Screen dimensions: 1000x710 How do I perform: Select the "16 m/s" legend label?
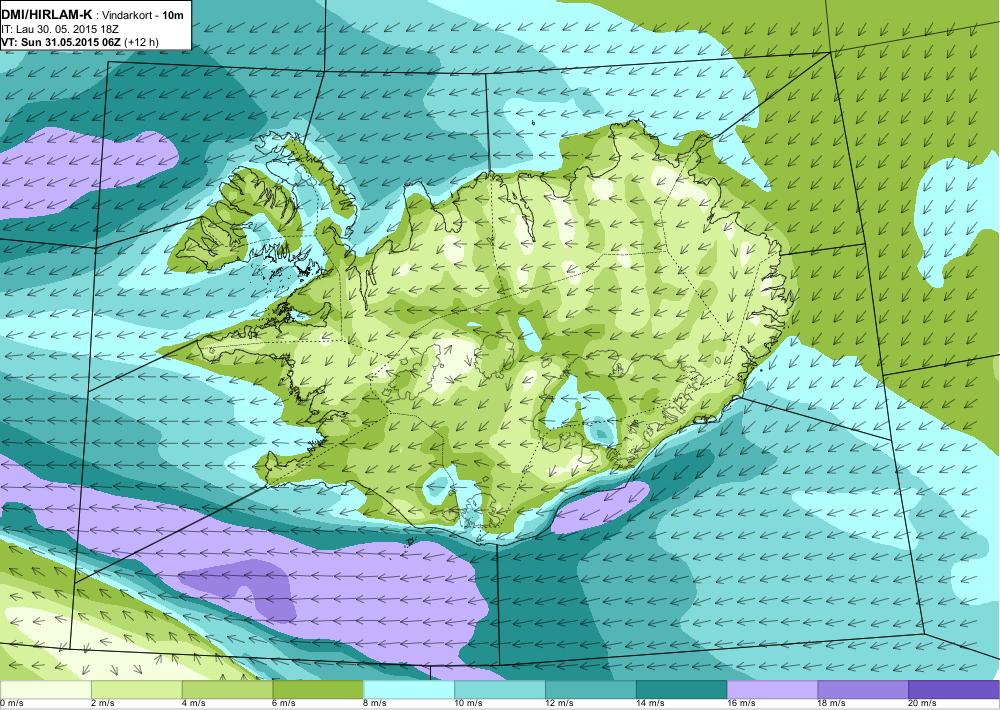point(742,703)
